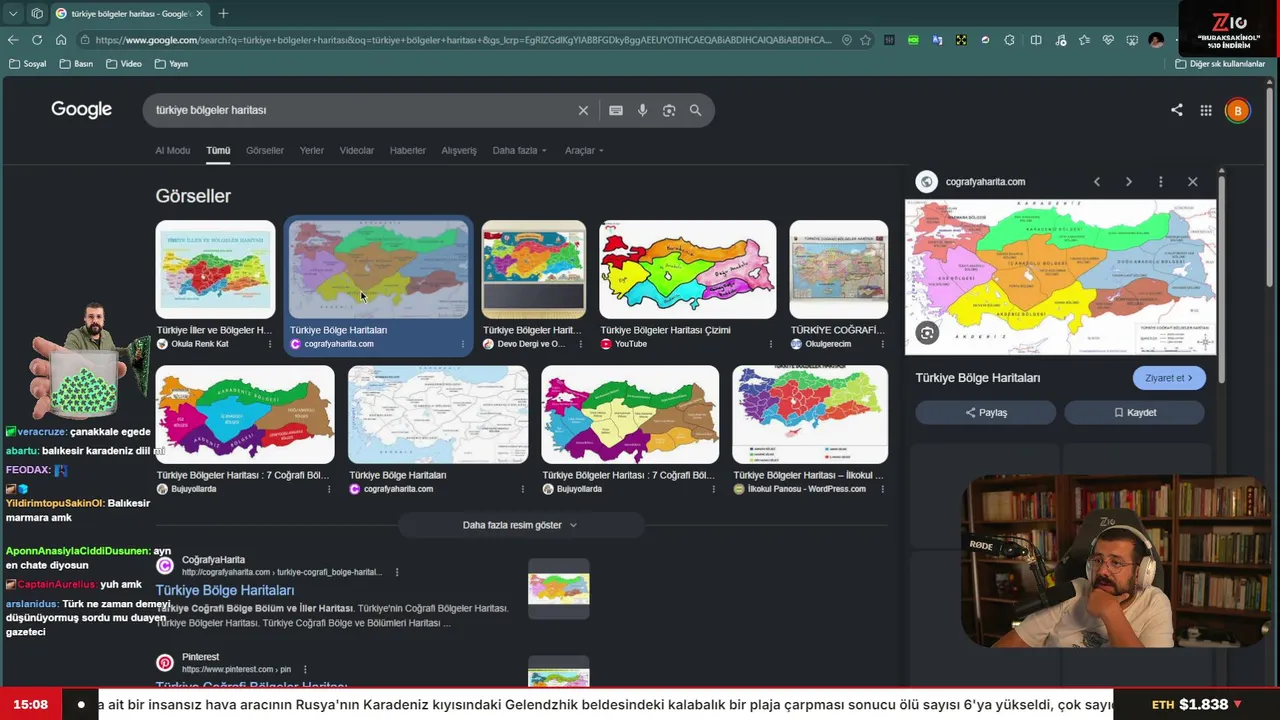Screen dimensions: 1280x720
Task: Open the Pinterest result site name
Action: tap(200, 657)
